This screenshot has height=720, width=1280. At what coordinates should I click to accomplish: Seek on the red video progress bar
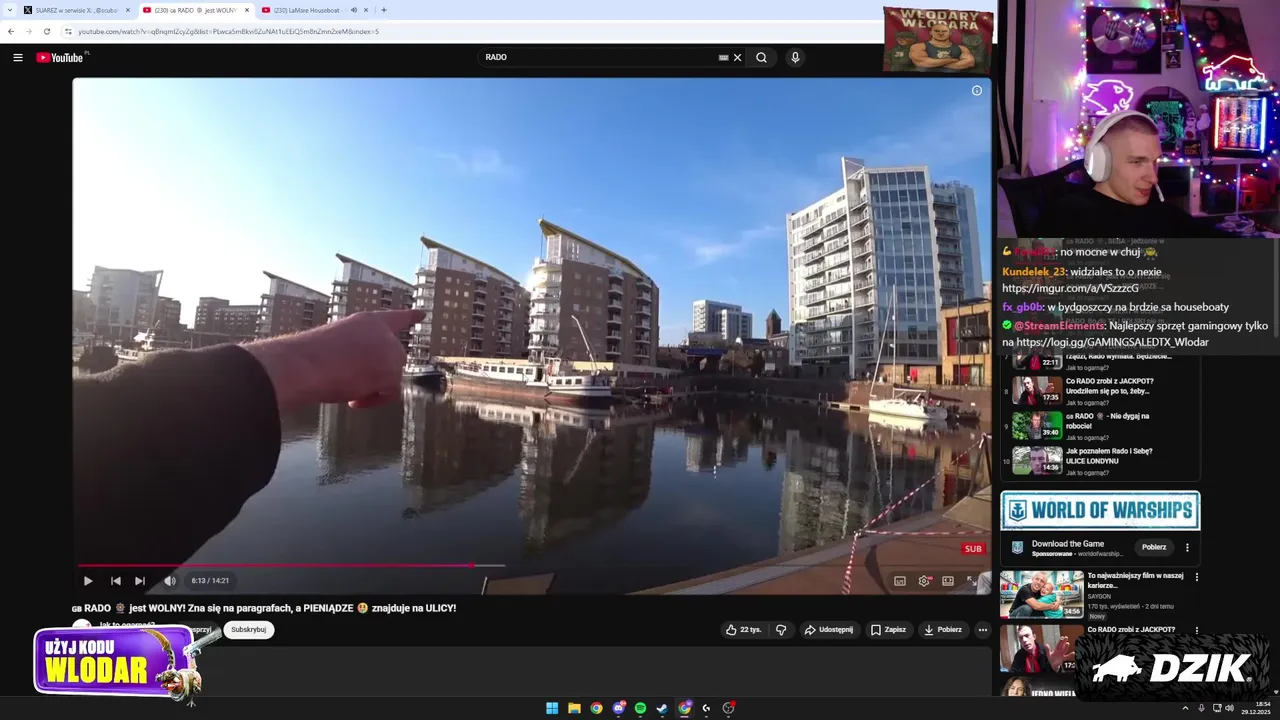coord(531,565)
